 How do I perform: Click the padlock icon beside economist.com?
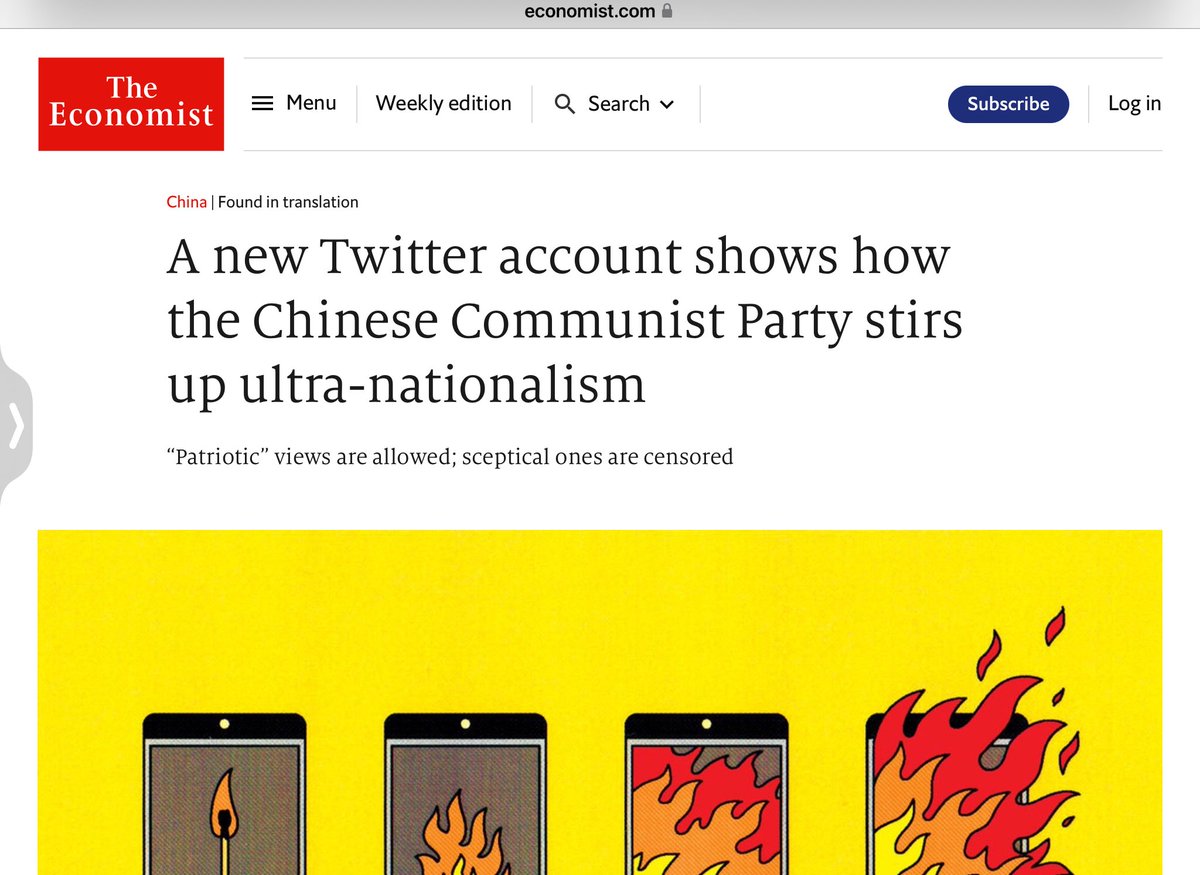tap(667, 12)
